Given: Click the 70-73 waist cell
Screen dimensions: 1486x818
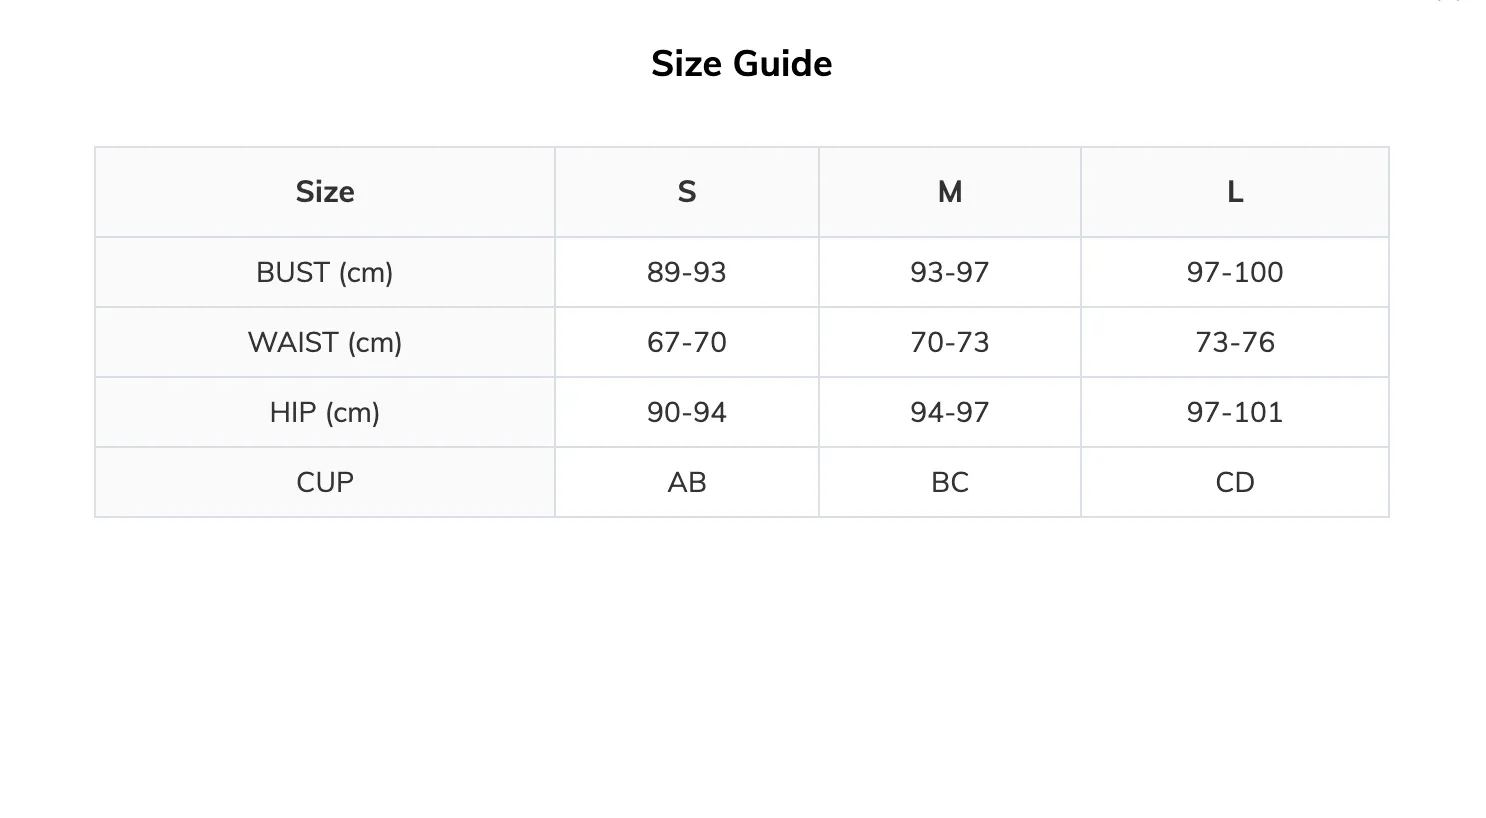Looking at the screenshot, I should (950, 342).
